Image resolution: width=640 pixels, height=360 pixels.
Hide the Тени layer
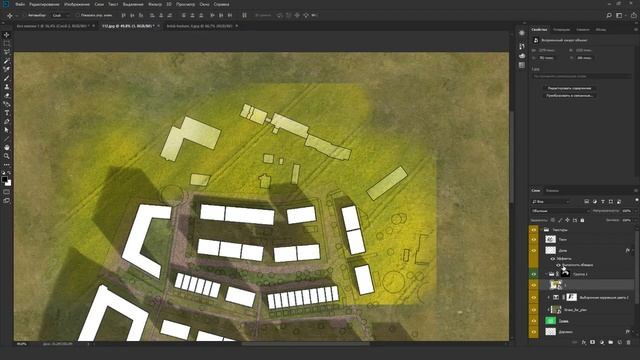pos(533,240)
